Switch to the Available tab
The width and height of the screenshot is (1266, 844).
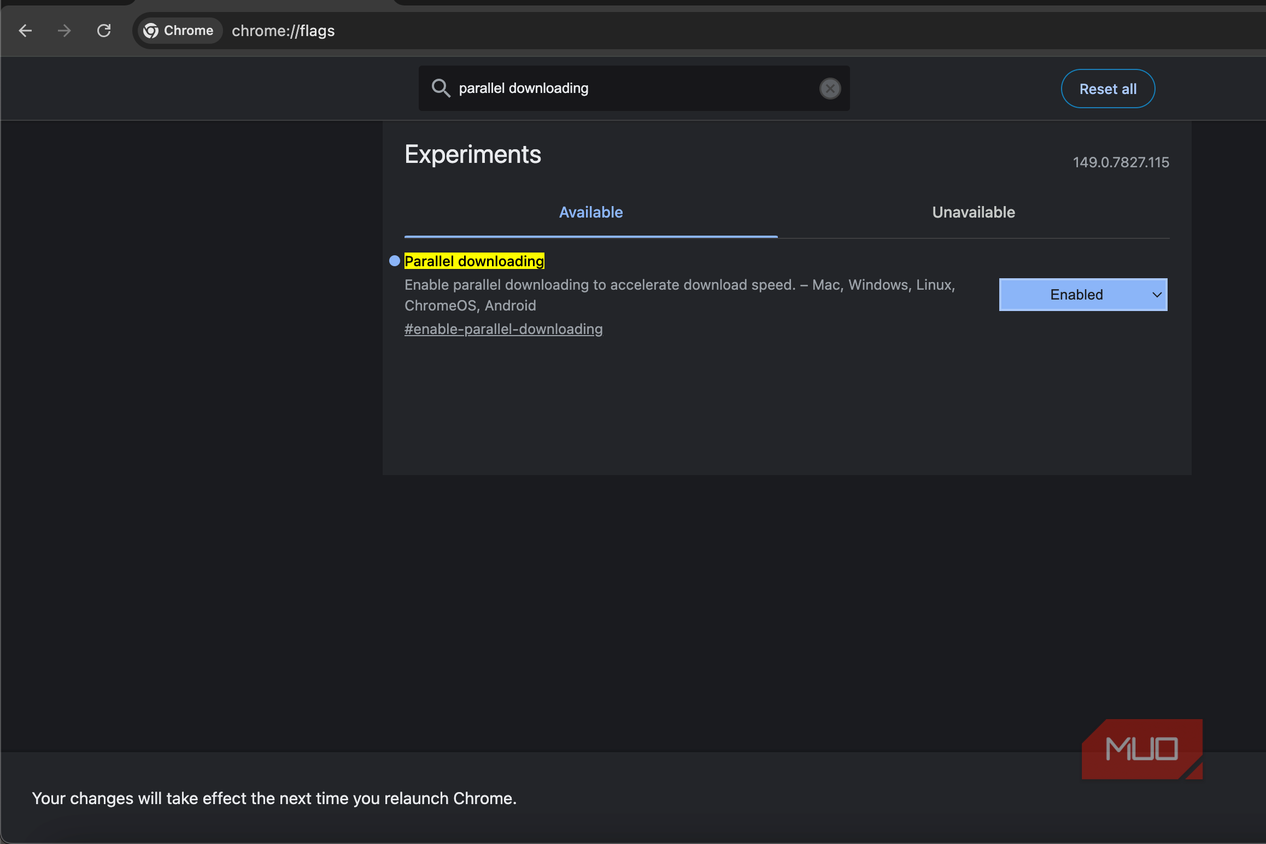coord(591,212)
